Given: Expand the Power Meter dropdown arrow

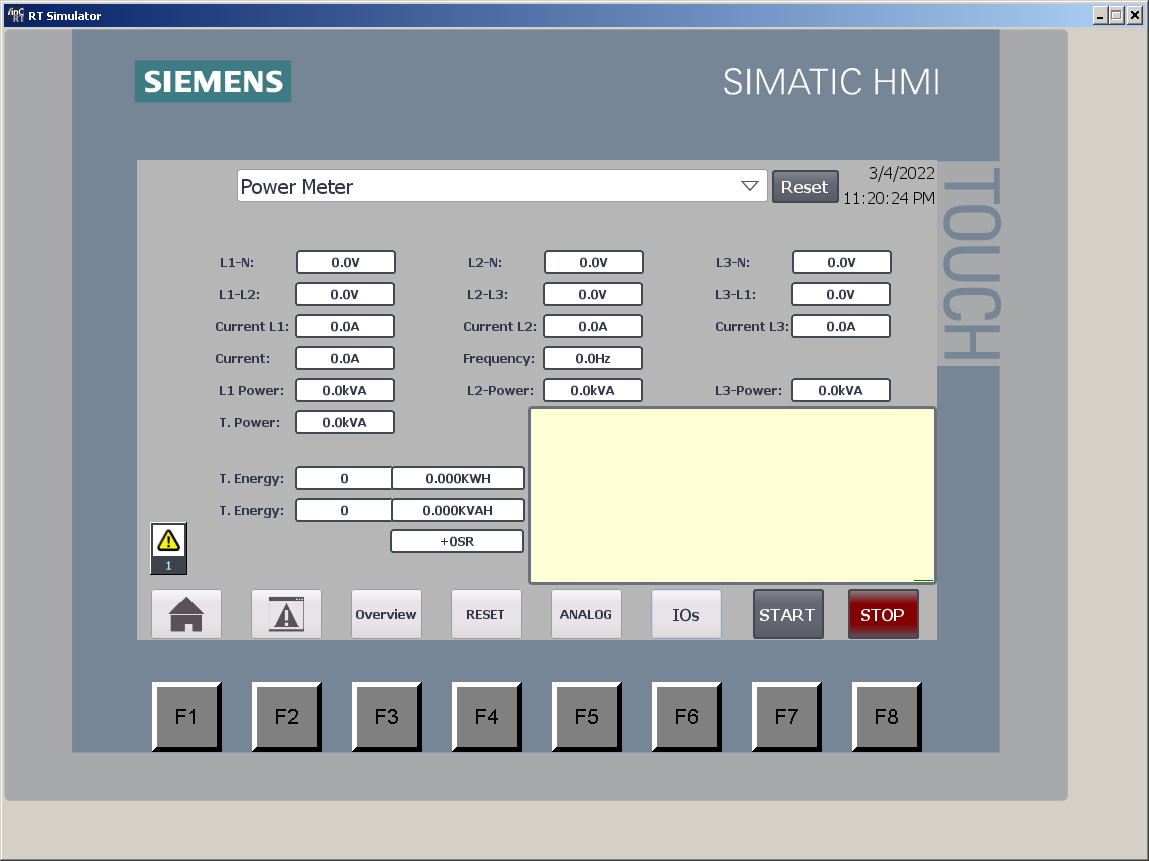Looking at the screenshot, I should point(750,186).
